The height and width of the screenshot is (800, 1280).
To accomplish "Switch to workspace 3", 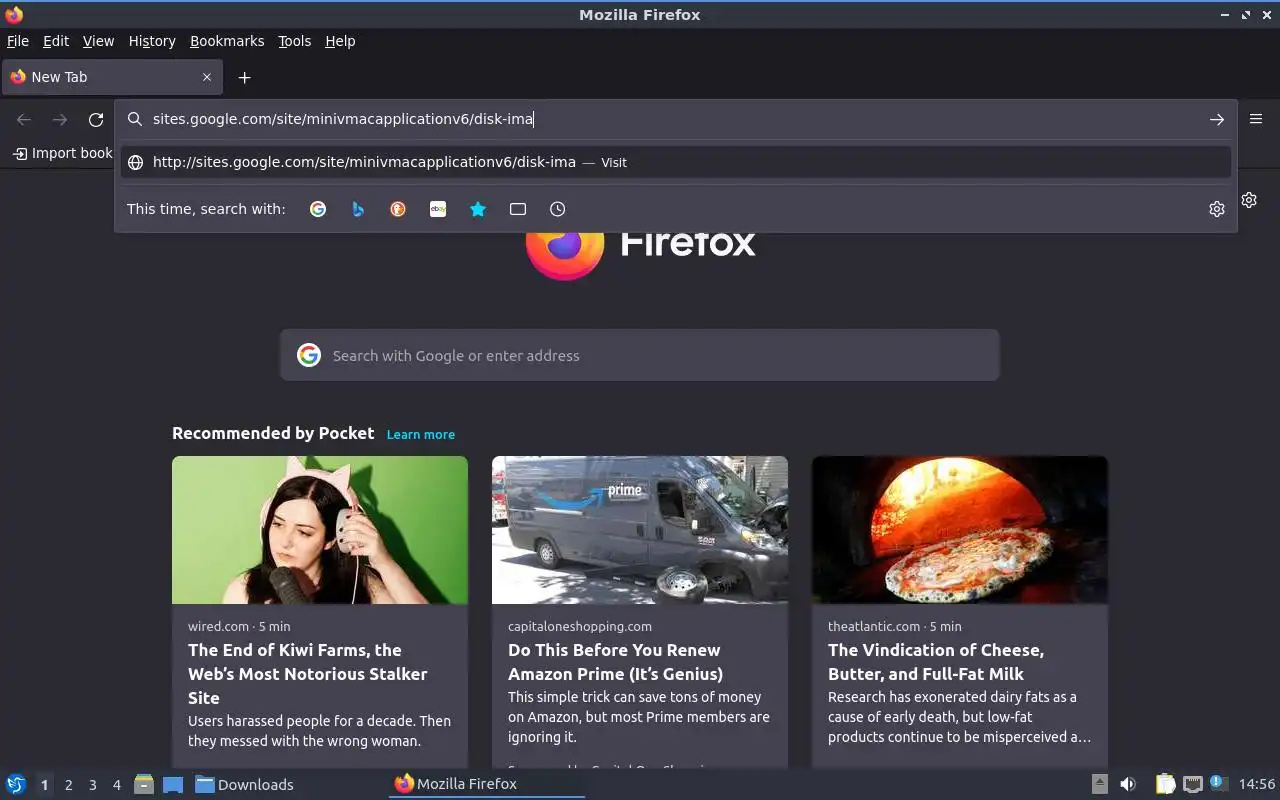I will [x=92, y=785].
